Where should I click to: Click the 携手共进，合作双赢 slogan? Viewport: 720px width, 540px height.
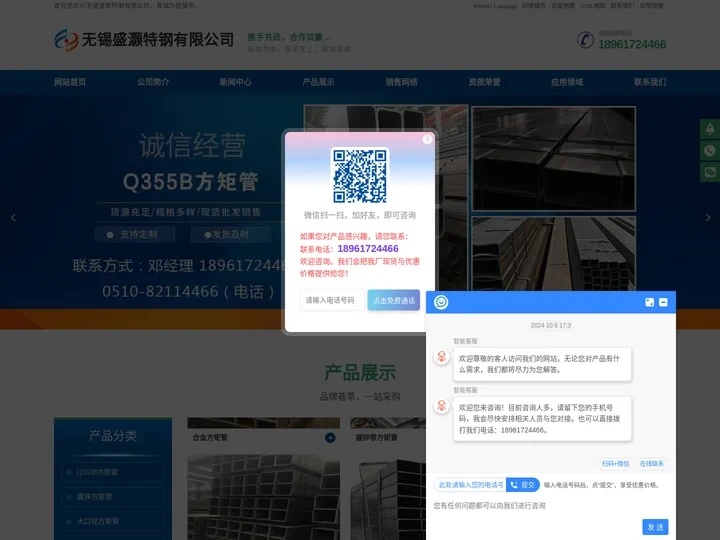coord(289,37)
